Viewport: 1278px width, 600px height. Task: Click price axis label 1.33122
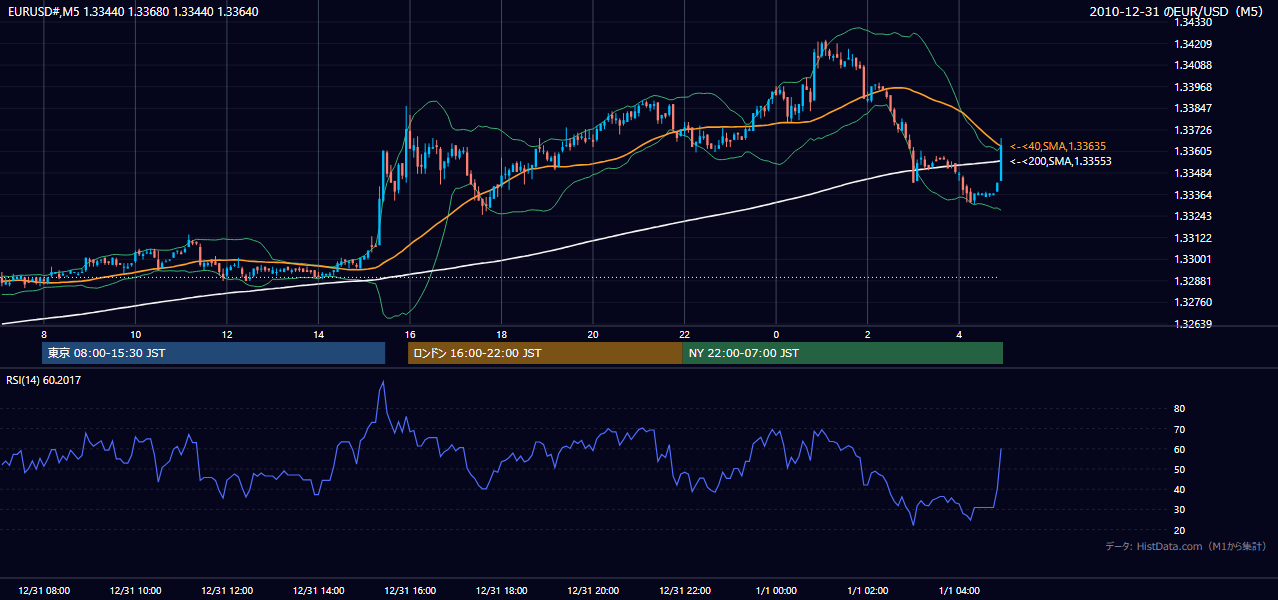[1191, 238]
